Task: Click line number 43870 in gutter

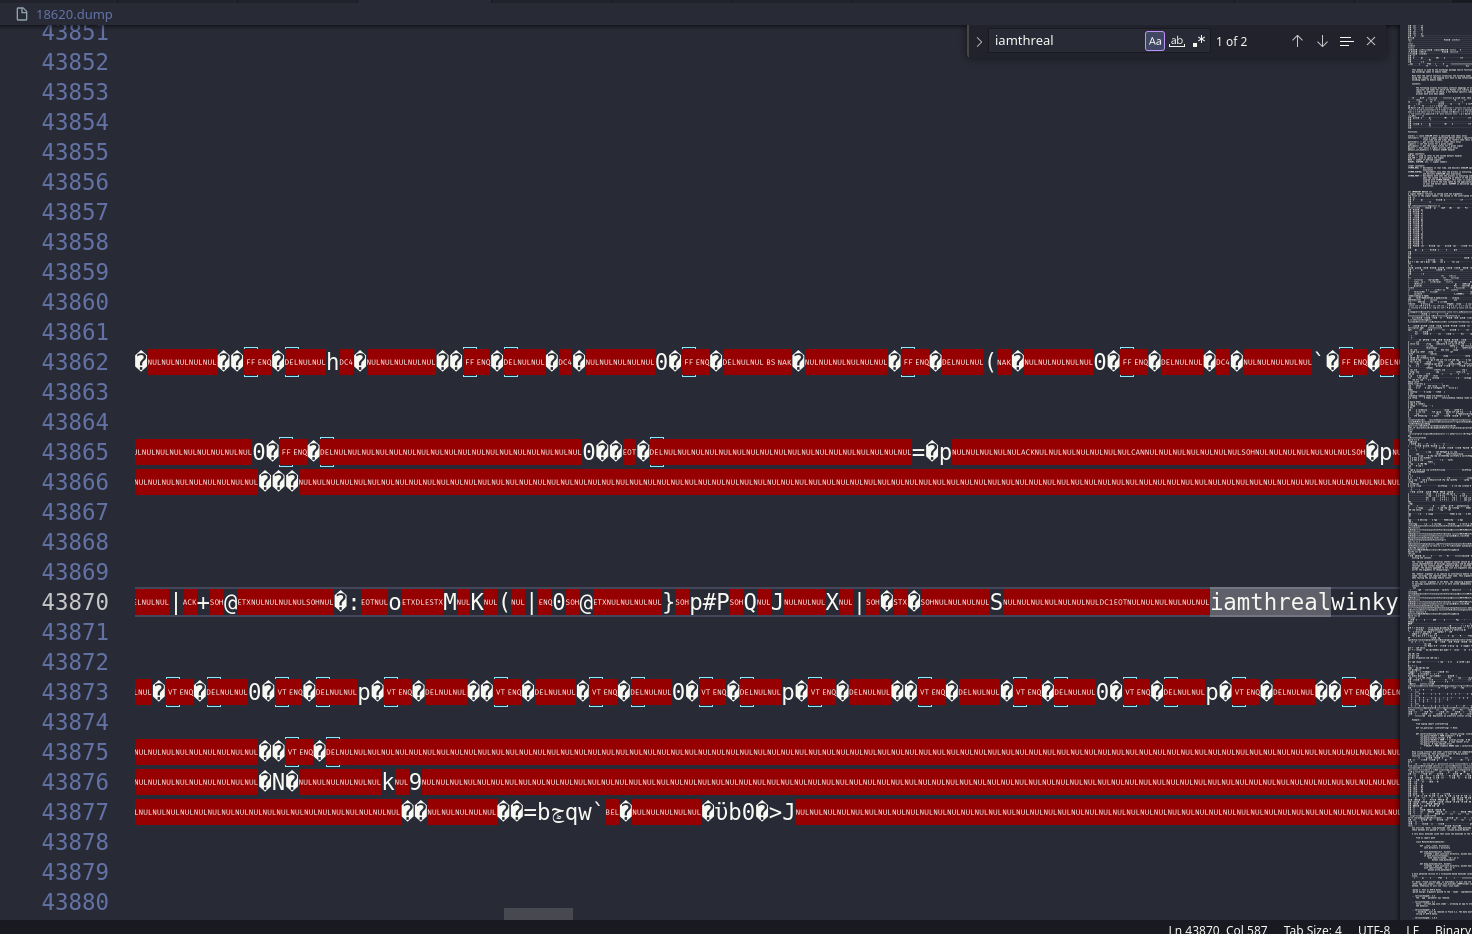Action: pos(75,602)
